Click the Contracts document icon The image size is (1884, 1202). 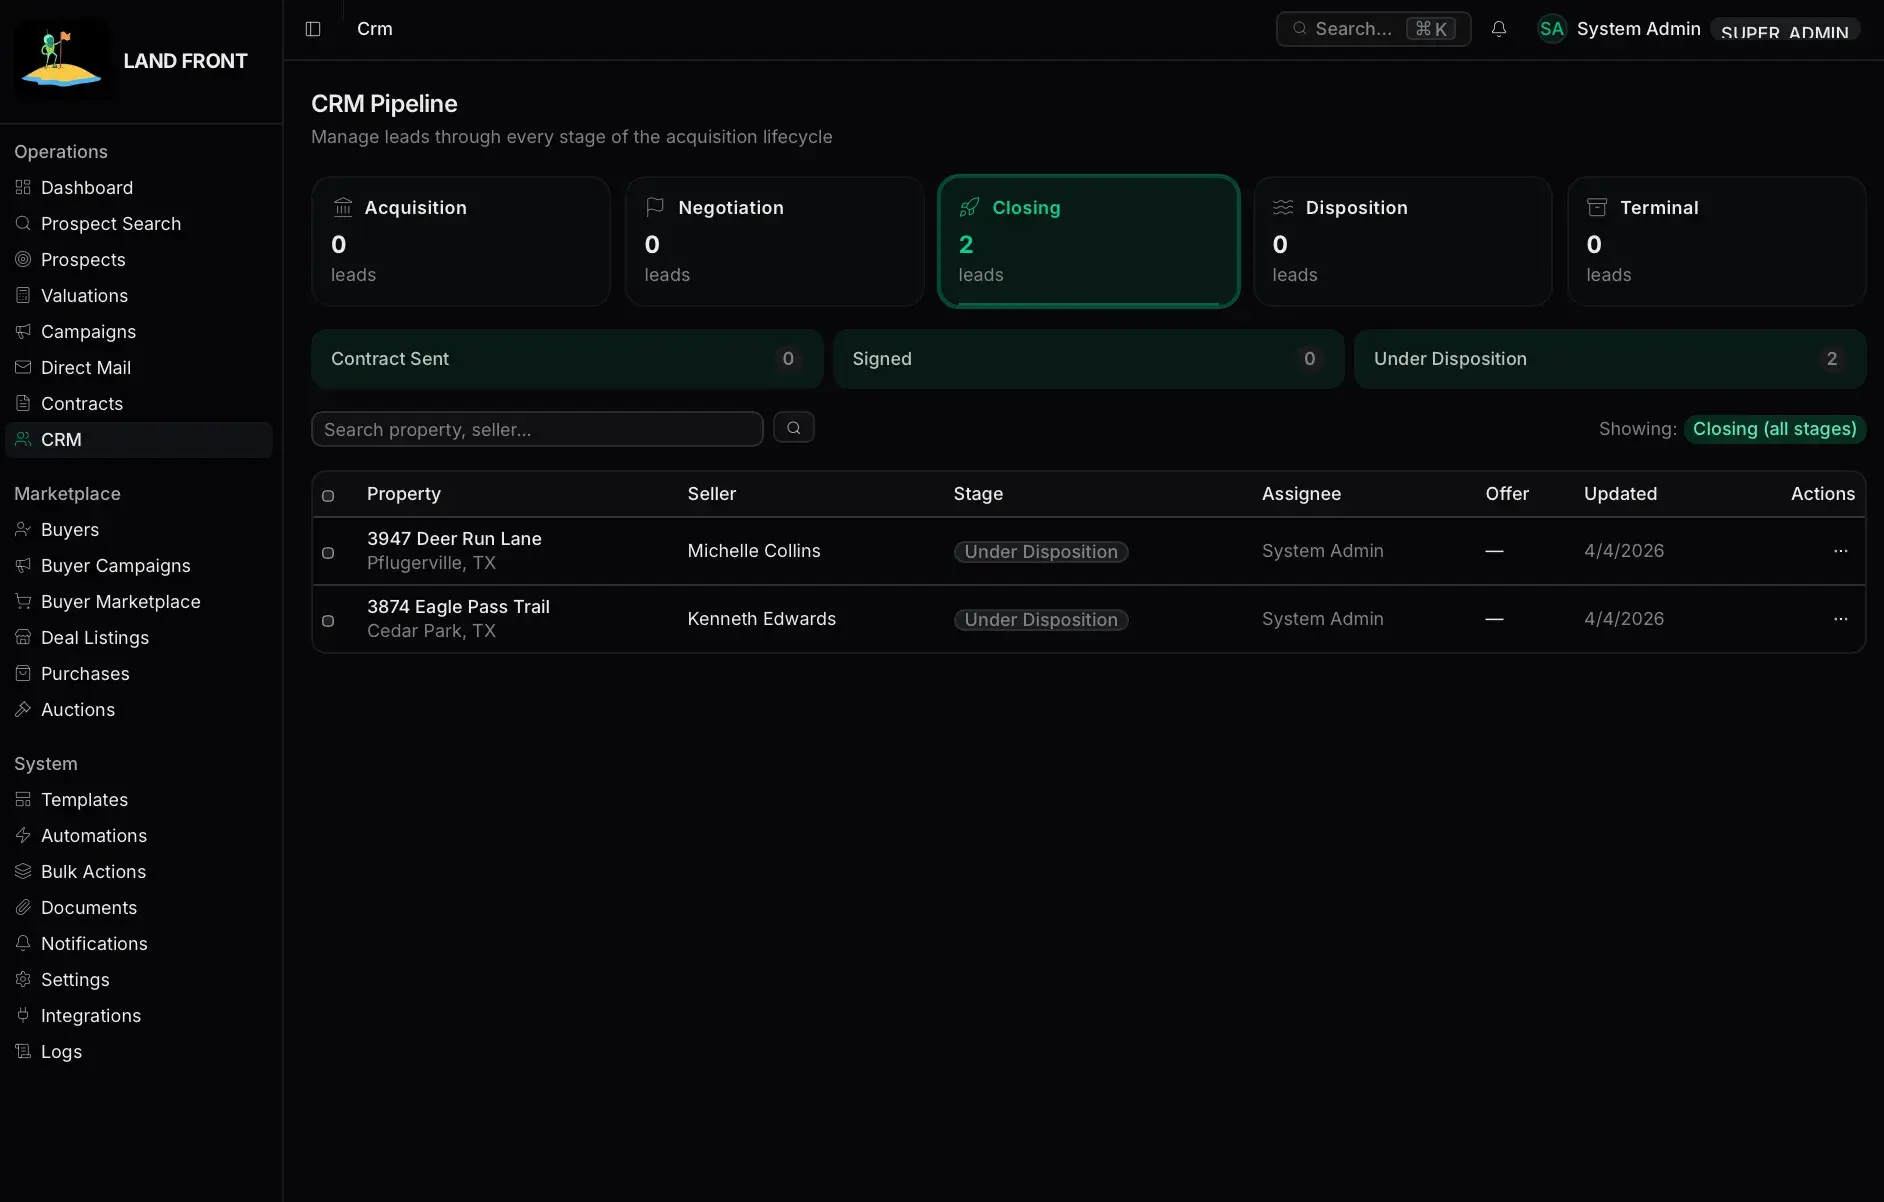pos(23,403)
